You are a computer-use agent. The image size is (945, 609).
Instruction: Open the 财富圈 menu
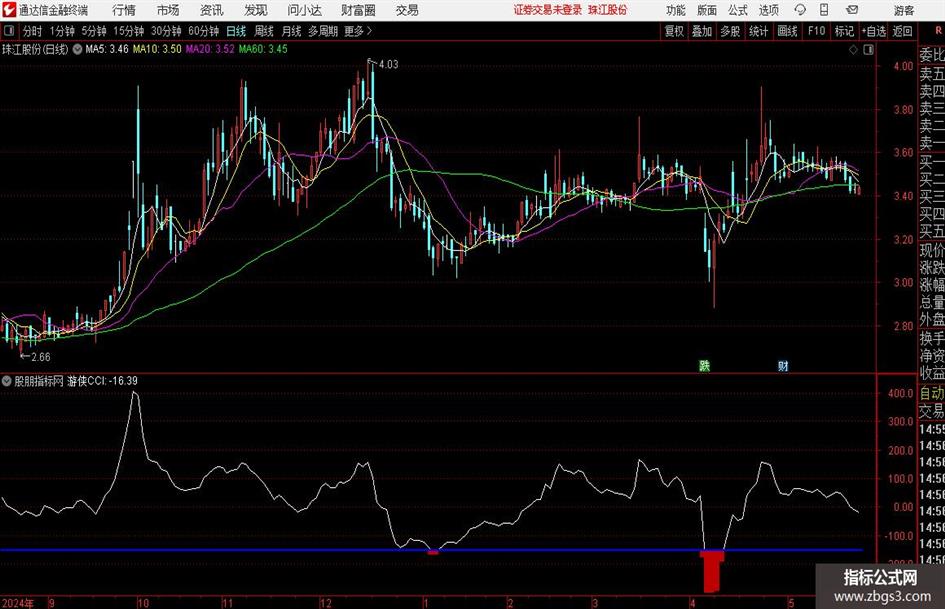click(358, 10)
